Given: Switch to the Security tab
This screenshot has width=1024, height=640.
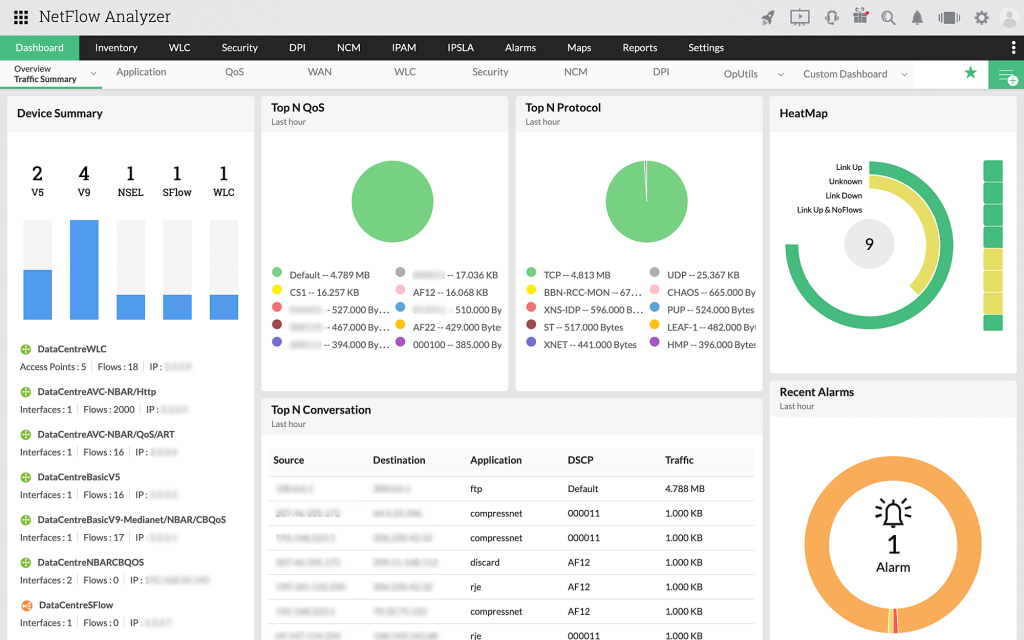Looking at the screenshot, I should pos(239,47).
